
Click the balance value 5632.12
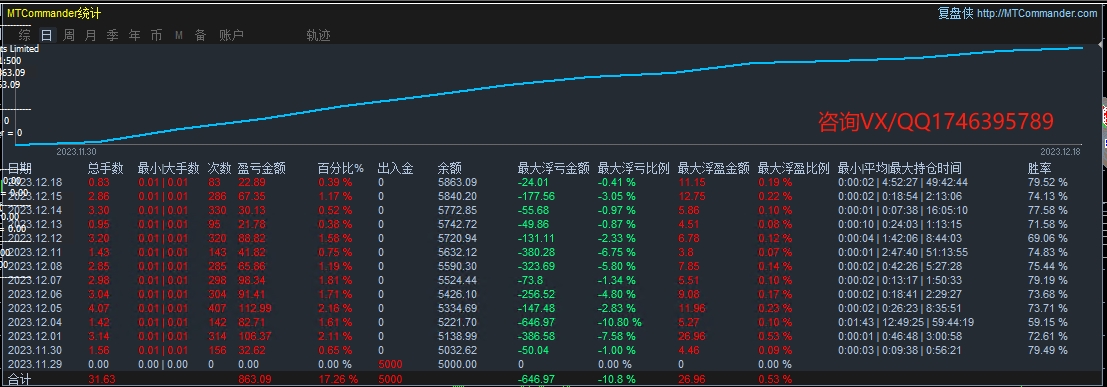[x=457, y=252]
